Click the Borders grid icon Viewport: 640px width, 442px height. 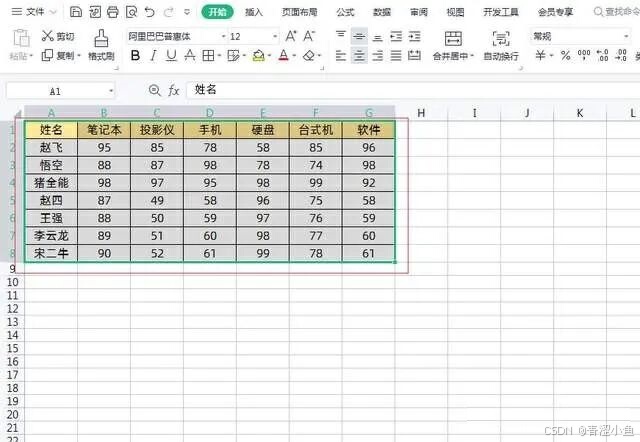coord(208,55)
